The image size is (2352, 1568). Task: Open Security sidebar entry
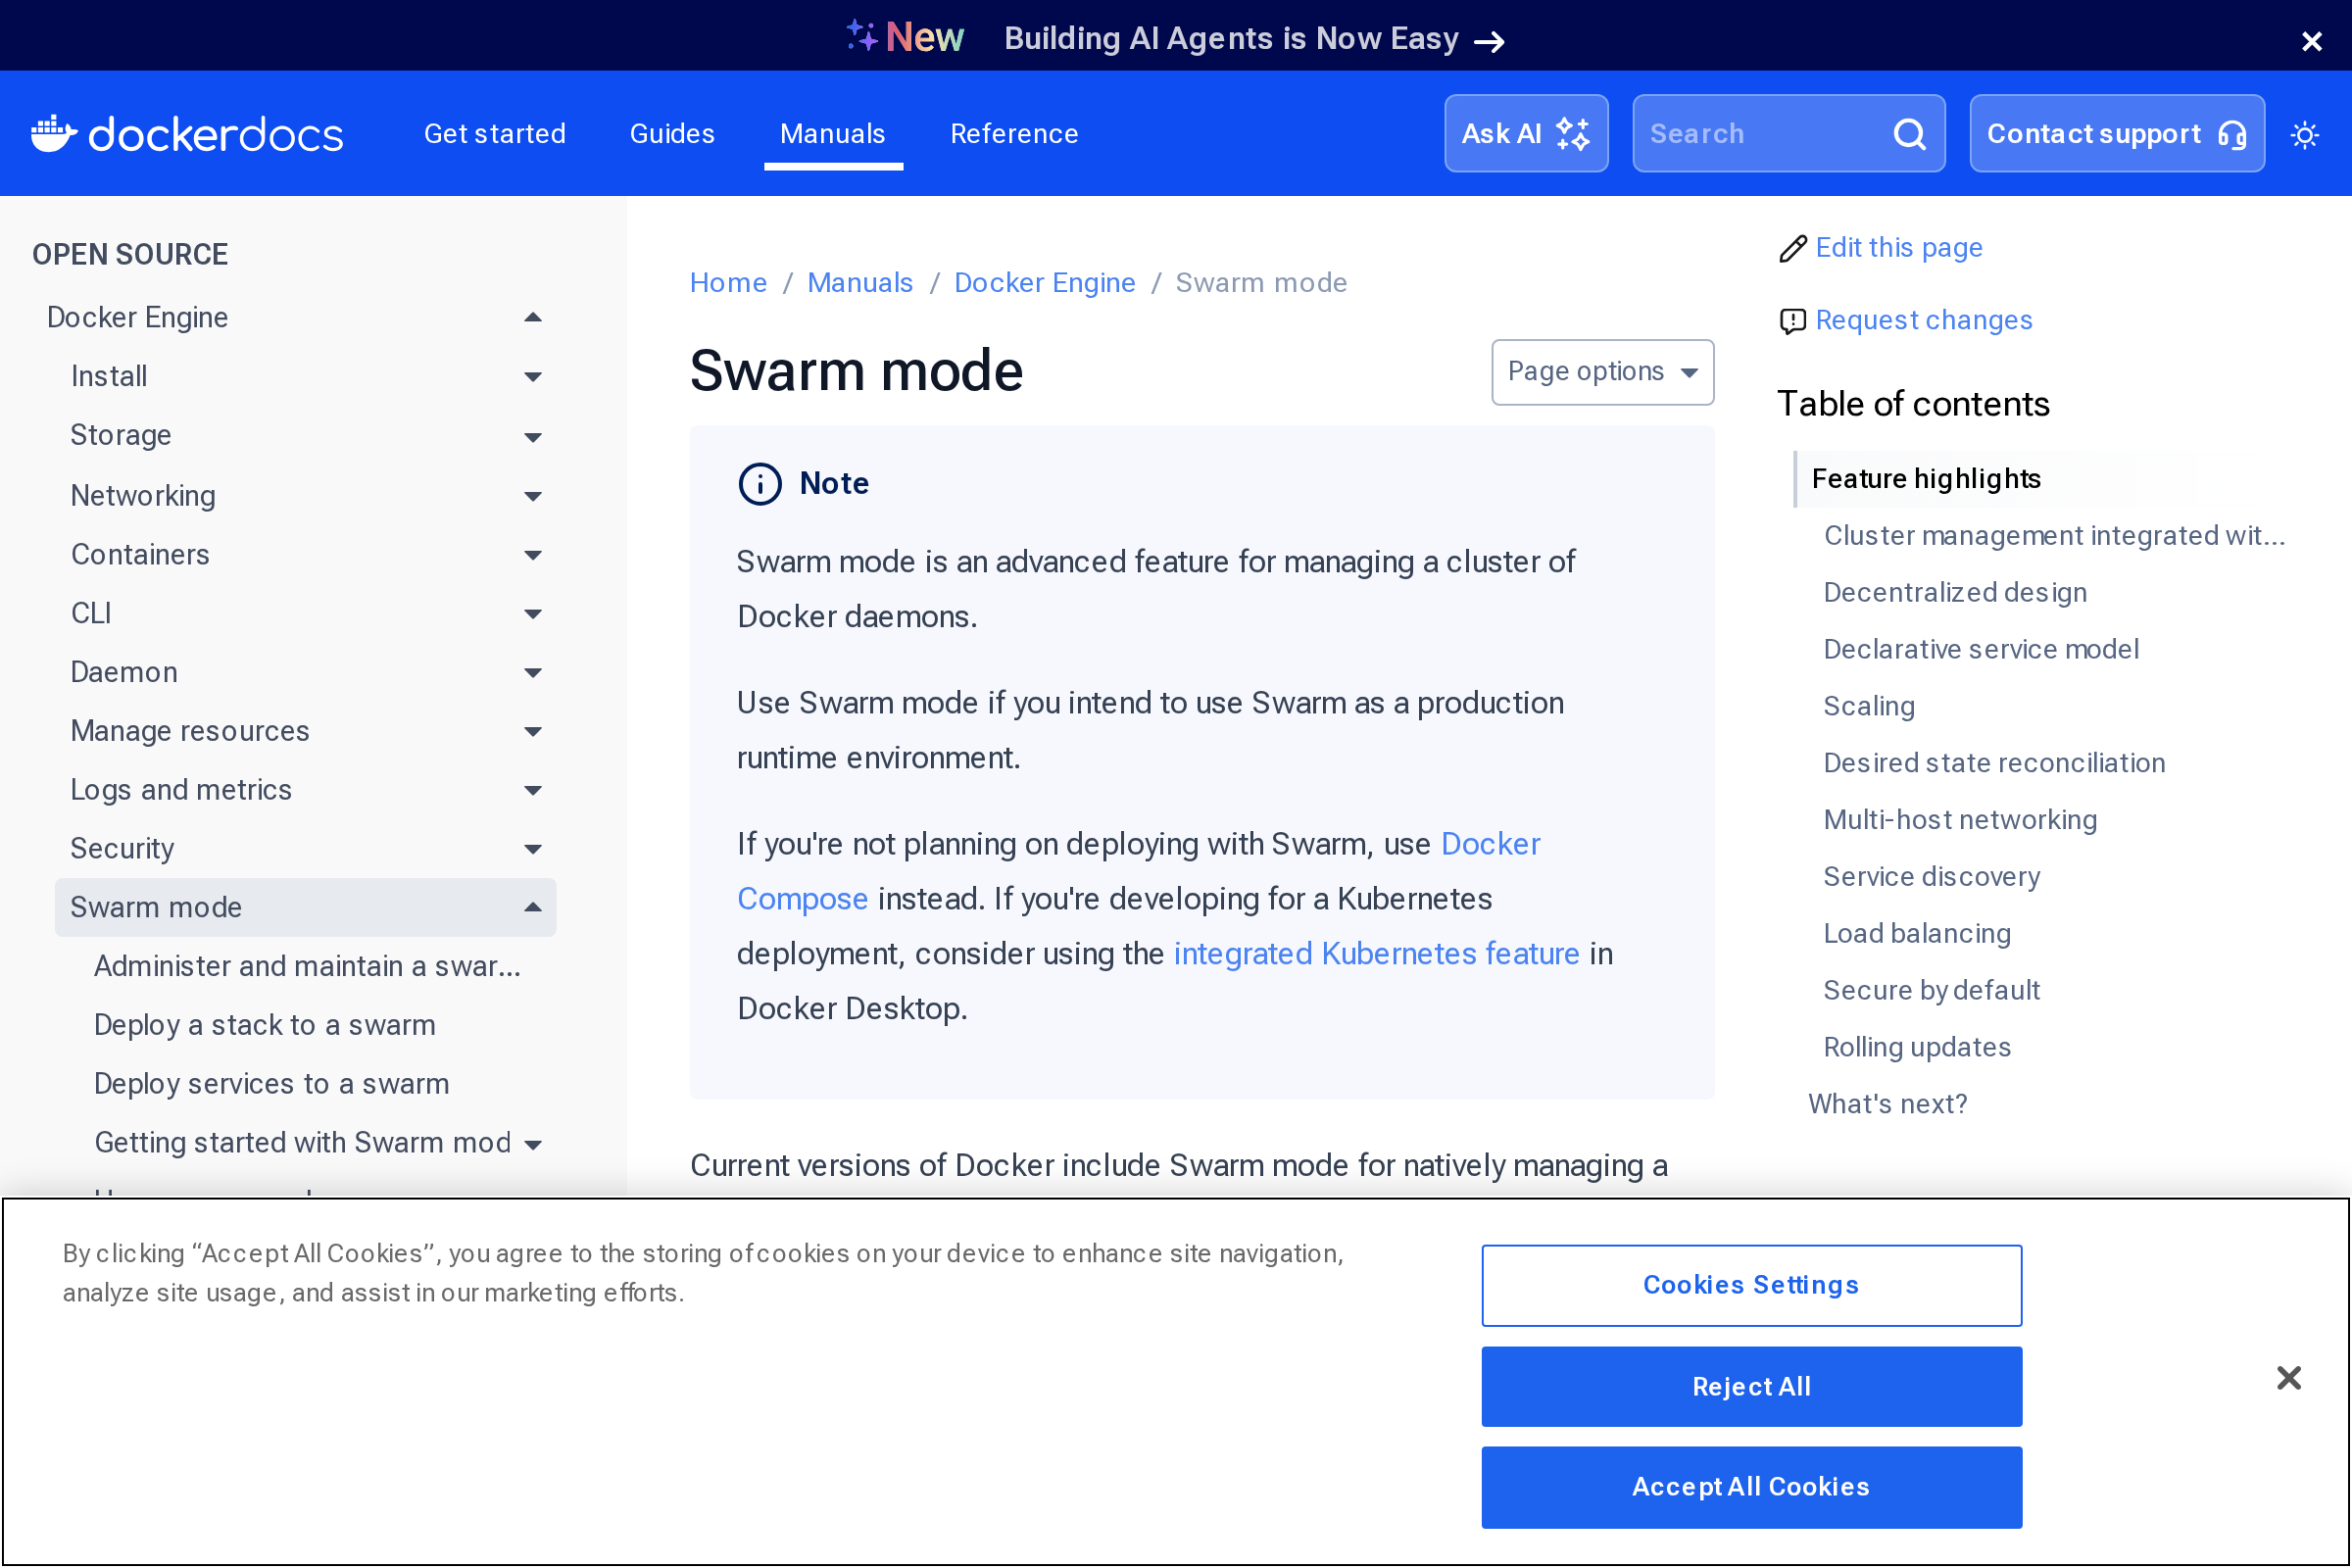click(122, 850)
